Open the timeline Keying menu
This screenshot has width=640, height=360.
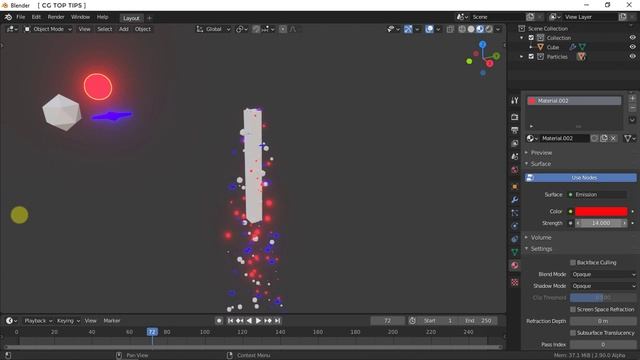68,321
